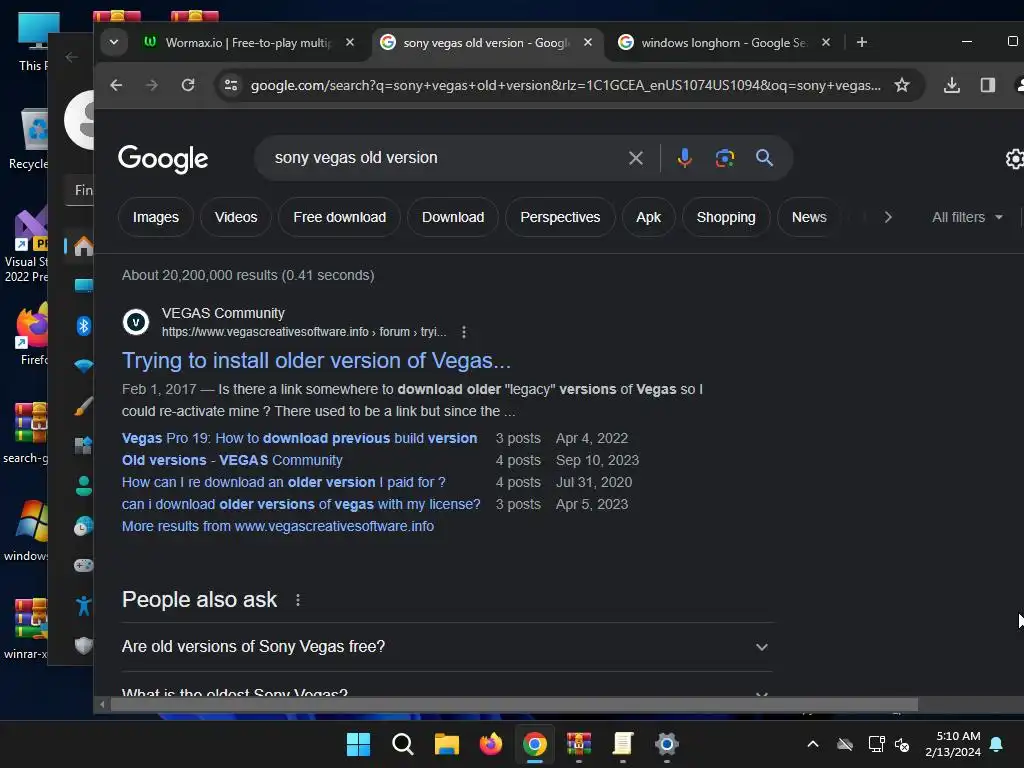Open 'Vegas Pro 19: How to download previous build' link
Screen dimensions: 1024x768
click(x=299, y=438)
